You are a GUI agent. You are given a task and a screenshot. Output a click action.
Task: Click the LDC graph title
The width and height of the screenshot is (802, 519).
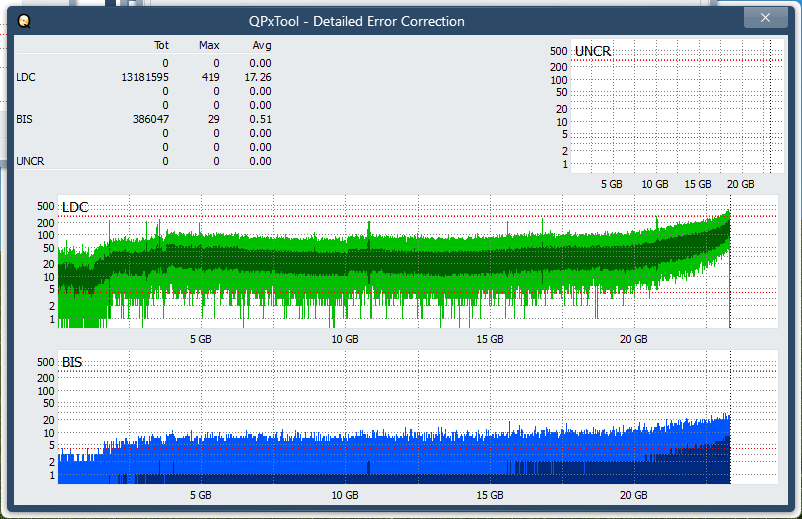coord(75,207)
